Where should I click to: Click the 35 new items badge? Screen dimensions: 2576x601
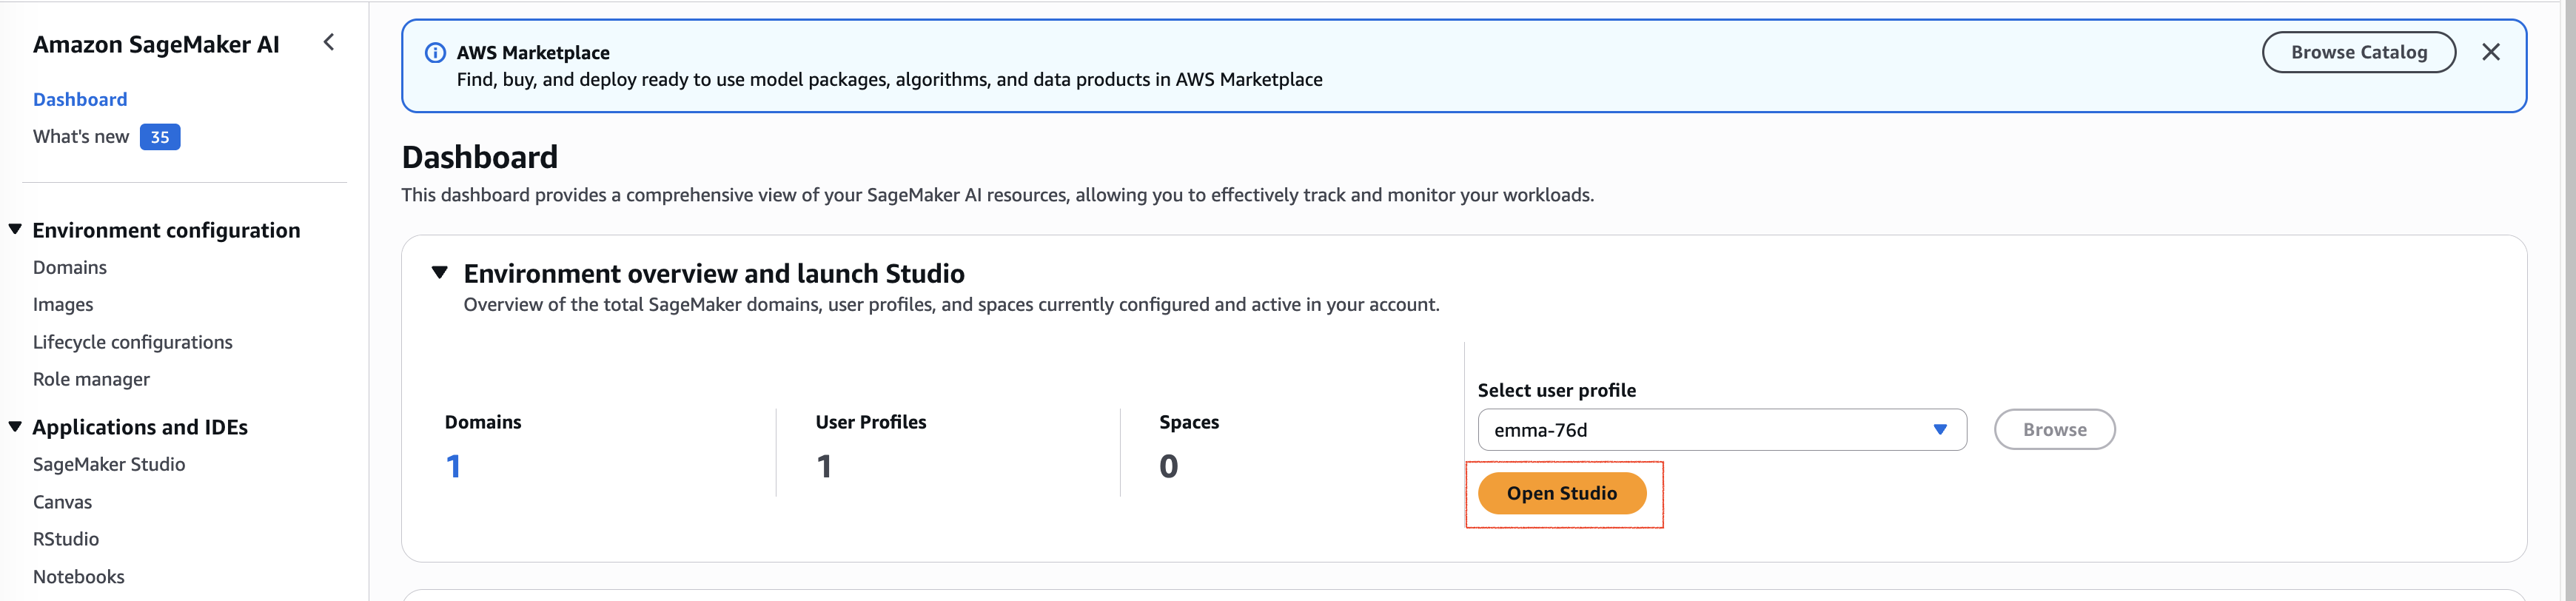pyautogui.click(x=160, y=137)
